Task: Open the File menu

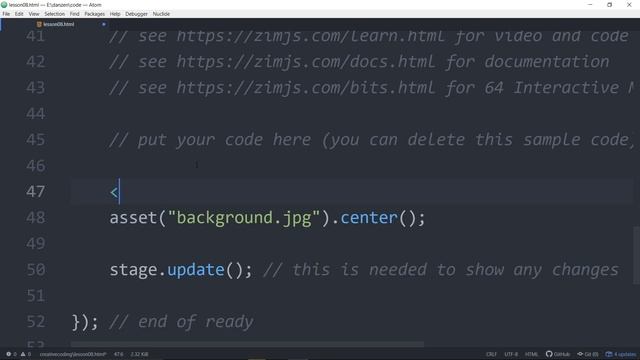Action: [x=6, y=14]
